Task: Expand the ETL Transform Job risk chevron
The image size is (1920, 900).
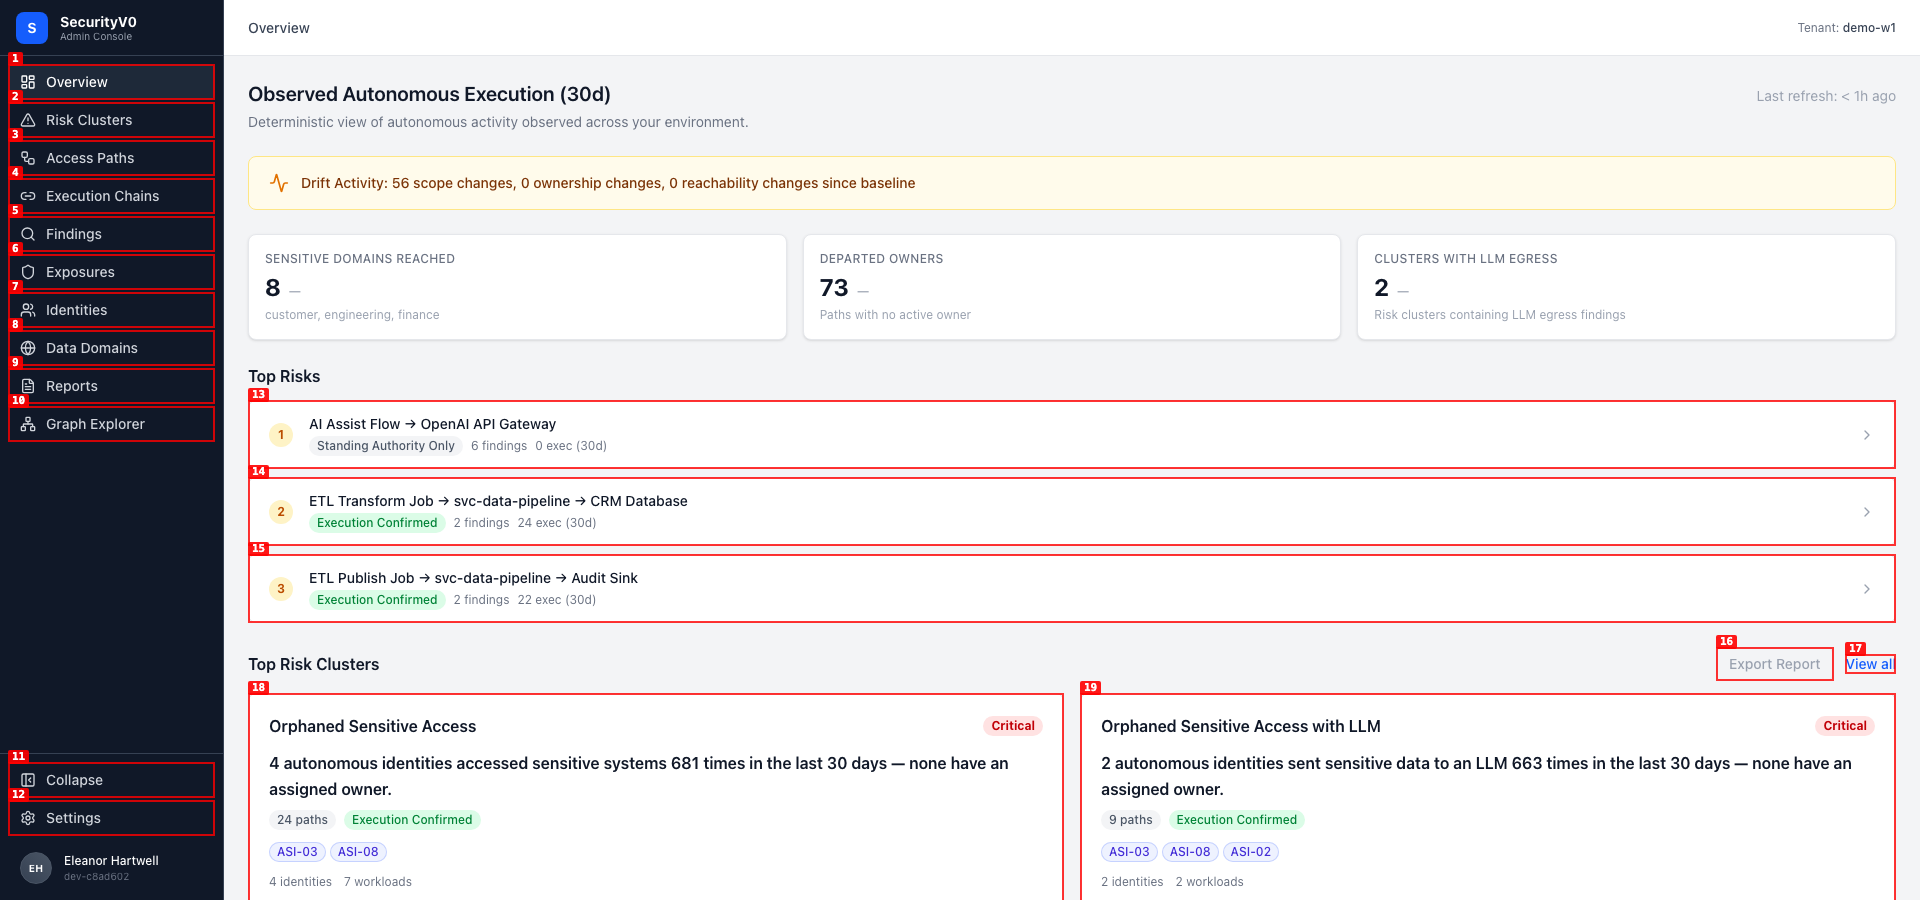Action: (1867, 512)
